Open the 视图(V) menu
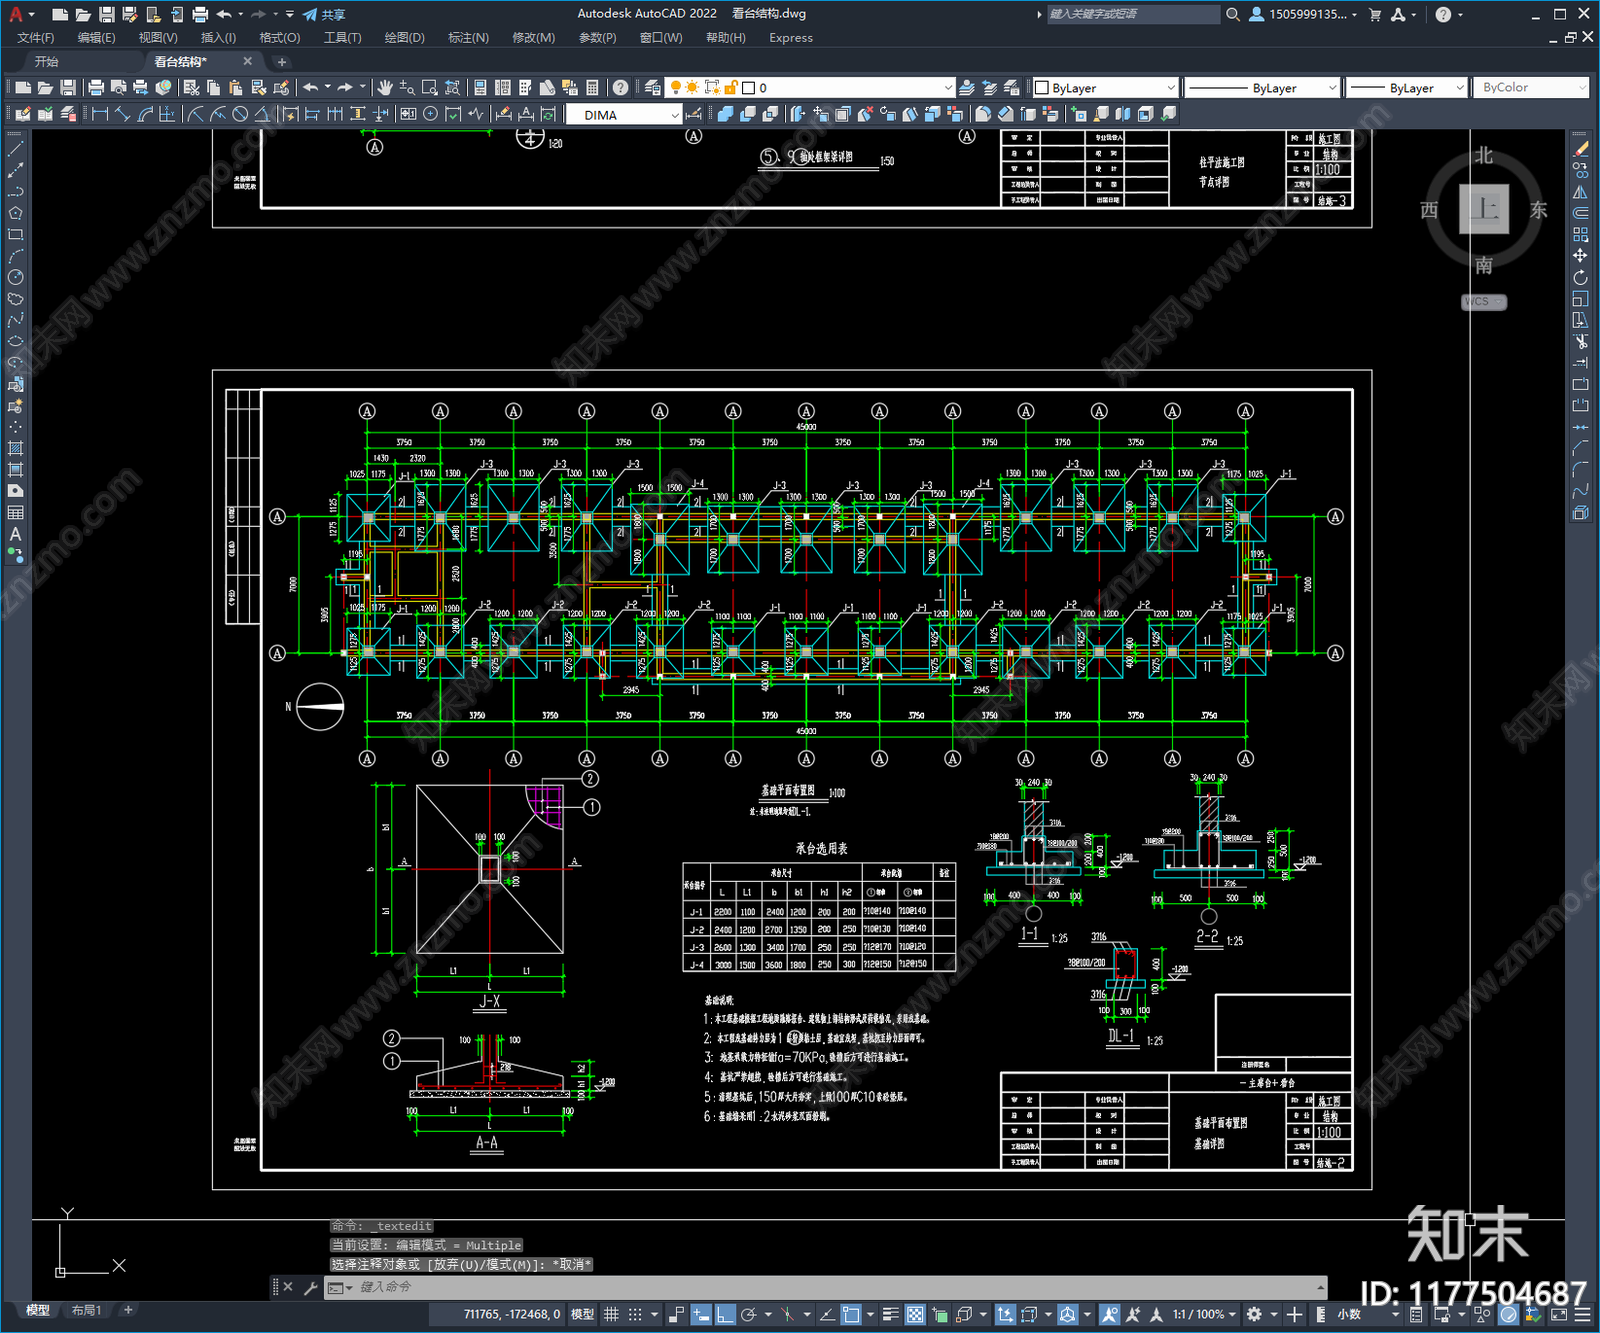1600x1333 pixels. pos(158,38)
